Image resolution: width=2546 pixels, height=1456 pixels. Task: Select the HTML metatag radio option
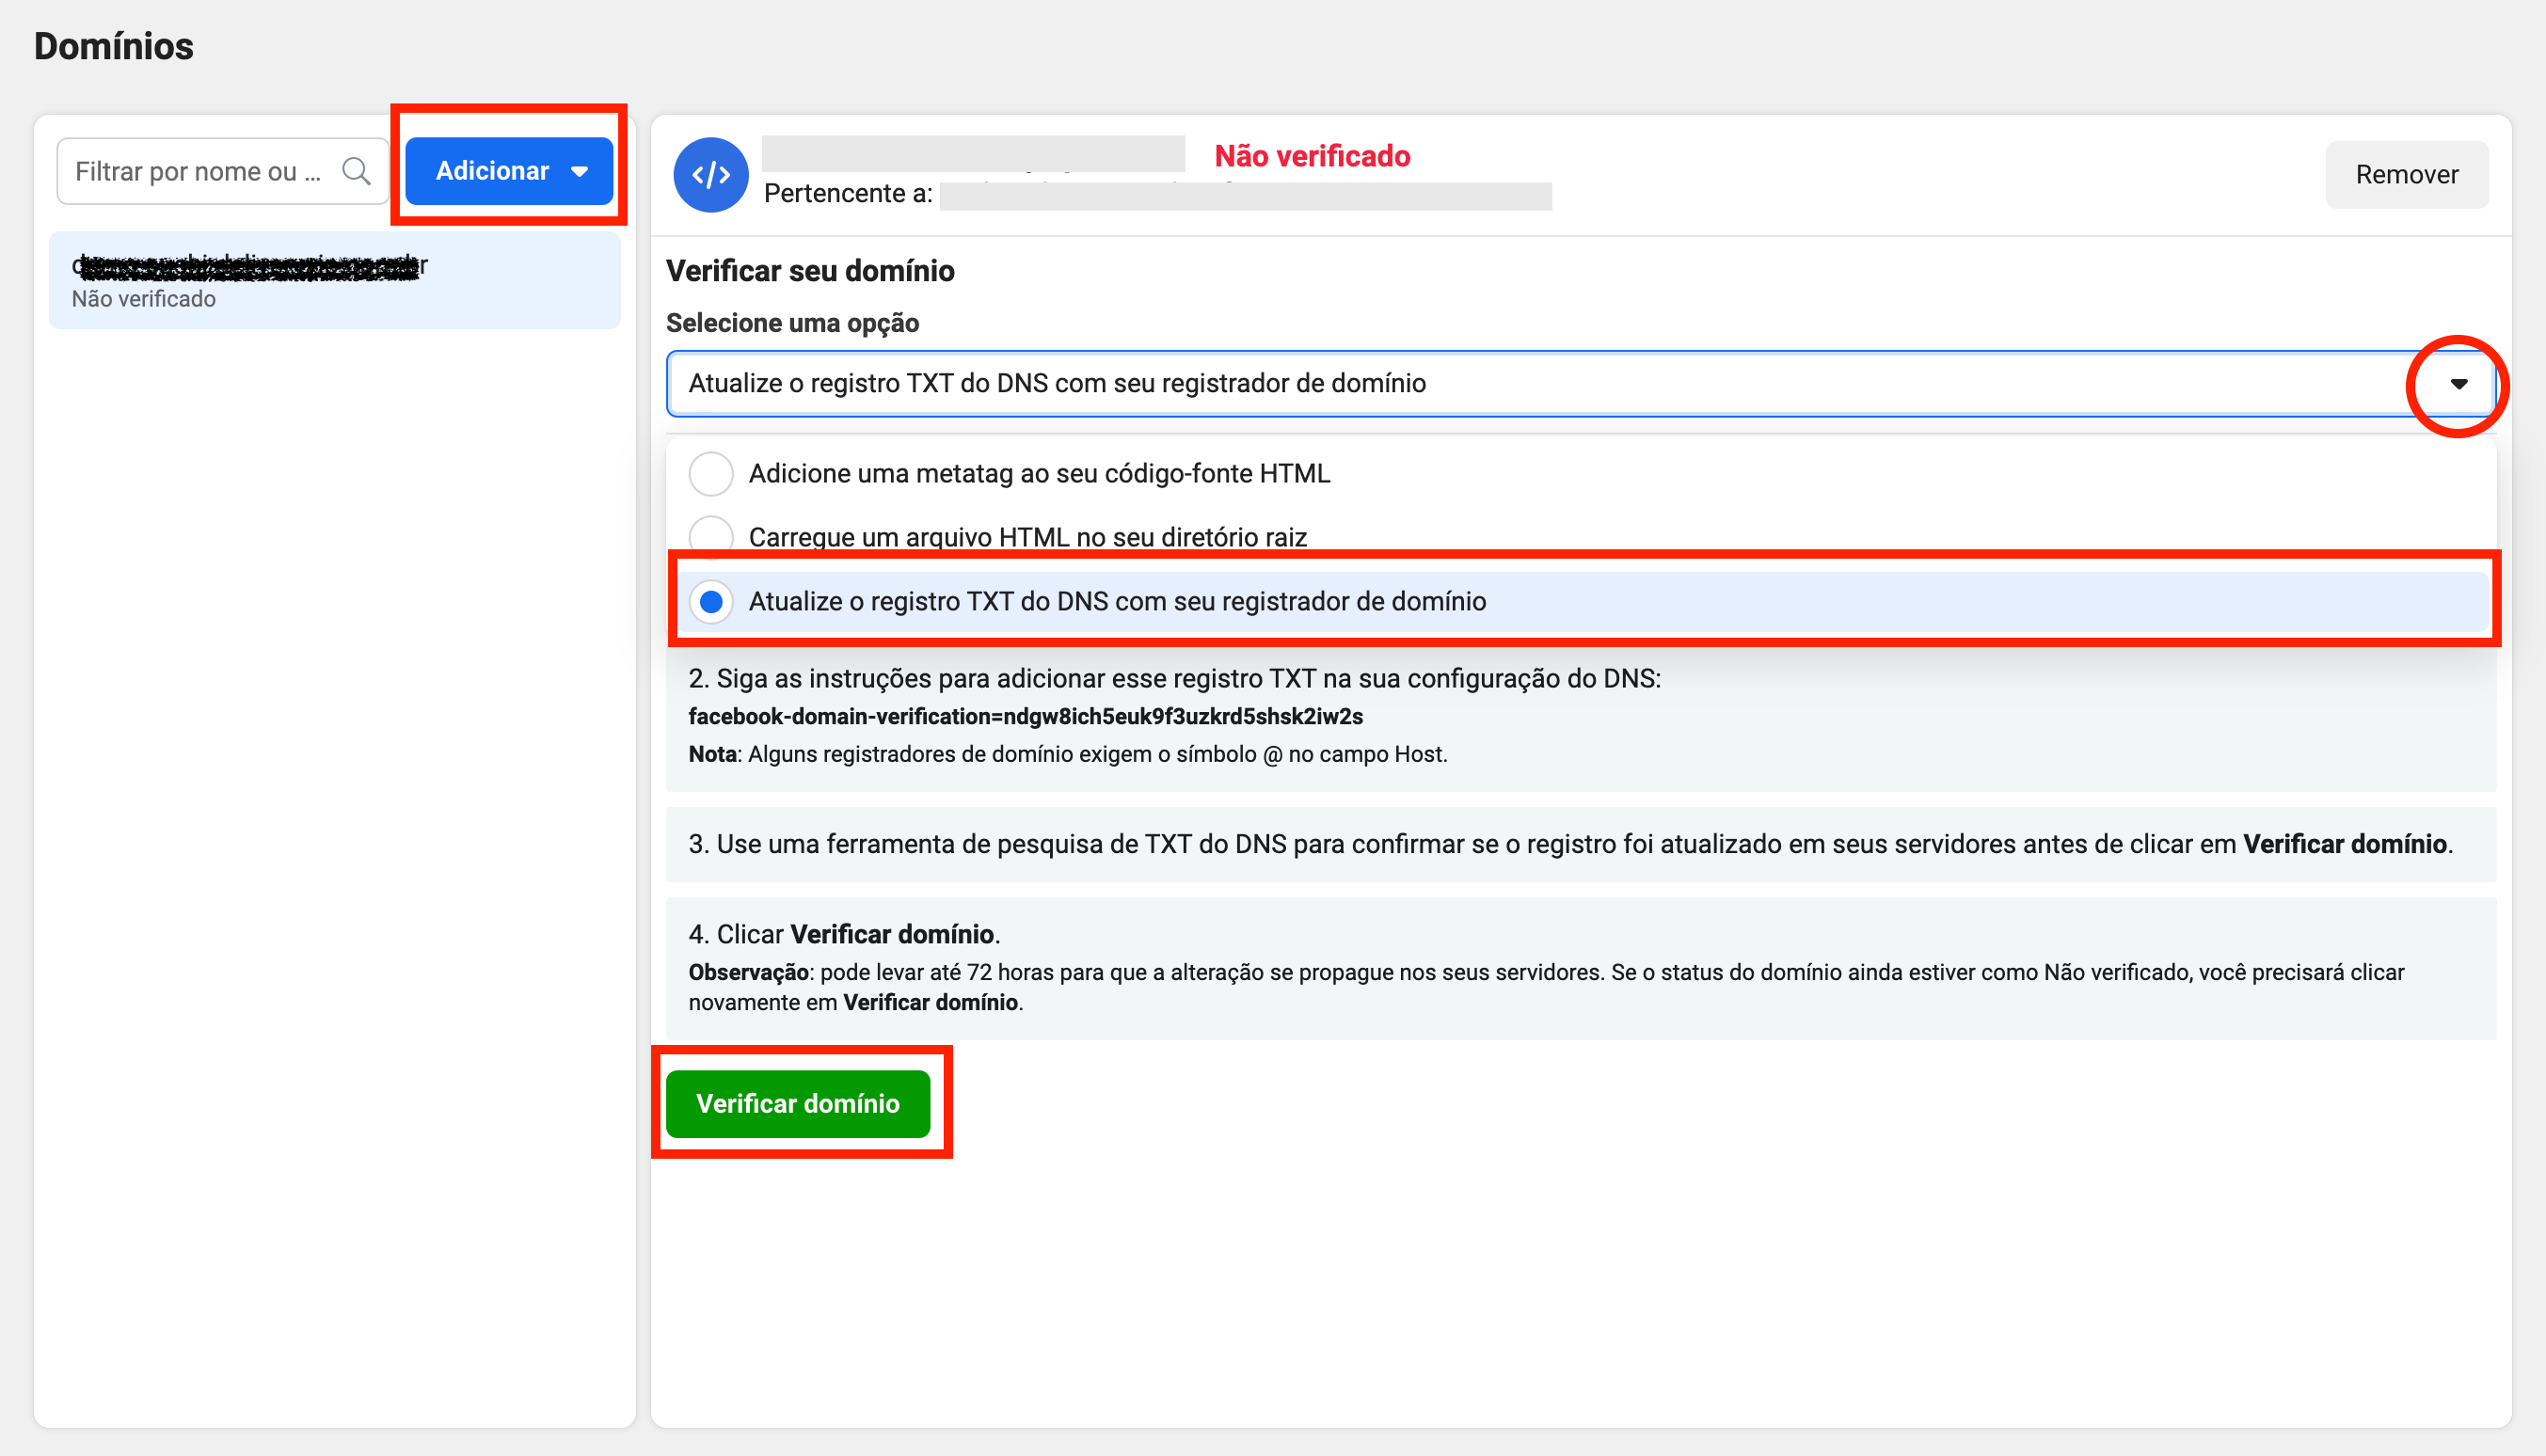point(711,474)
